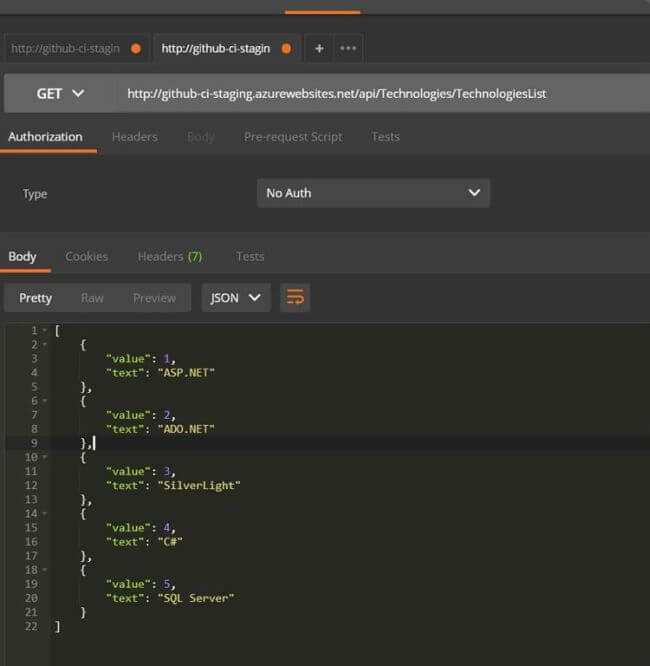Image resolution: width=650 pixels, height=666 pixels.
Task: Click unsaved orange dot on active request tab
Action: [x=286, y=49]
